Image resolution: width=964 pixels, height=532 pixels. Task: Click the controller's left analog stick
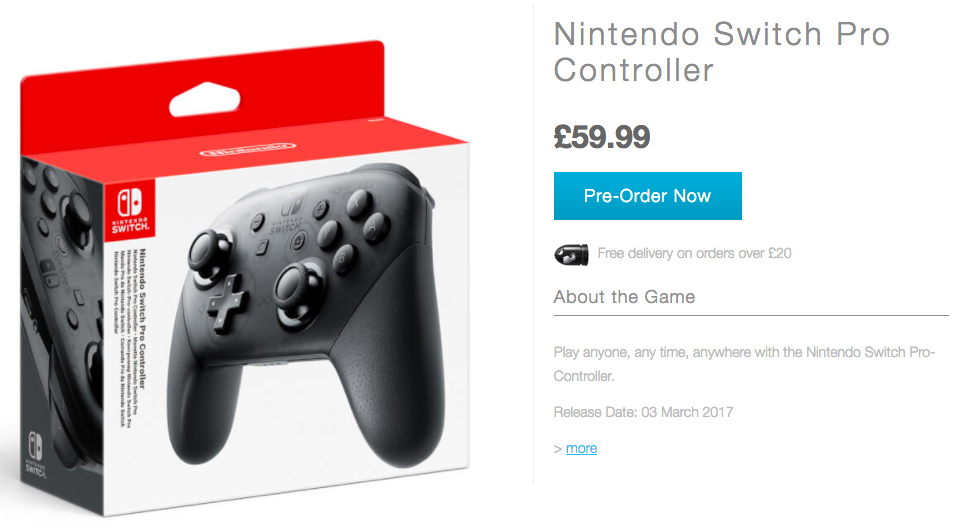coord(209,252)
